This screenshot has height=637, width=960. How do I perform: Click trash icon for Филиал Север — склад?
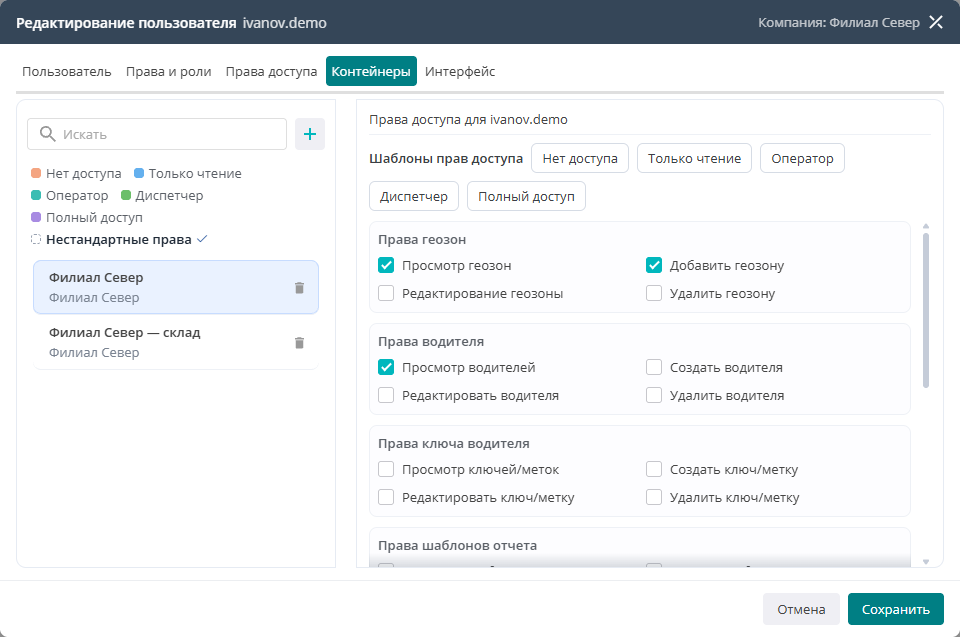tap(299, 343)
